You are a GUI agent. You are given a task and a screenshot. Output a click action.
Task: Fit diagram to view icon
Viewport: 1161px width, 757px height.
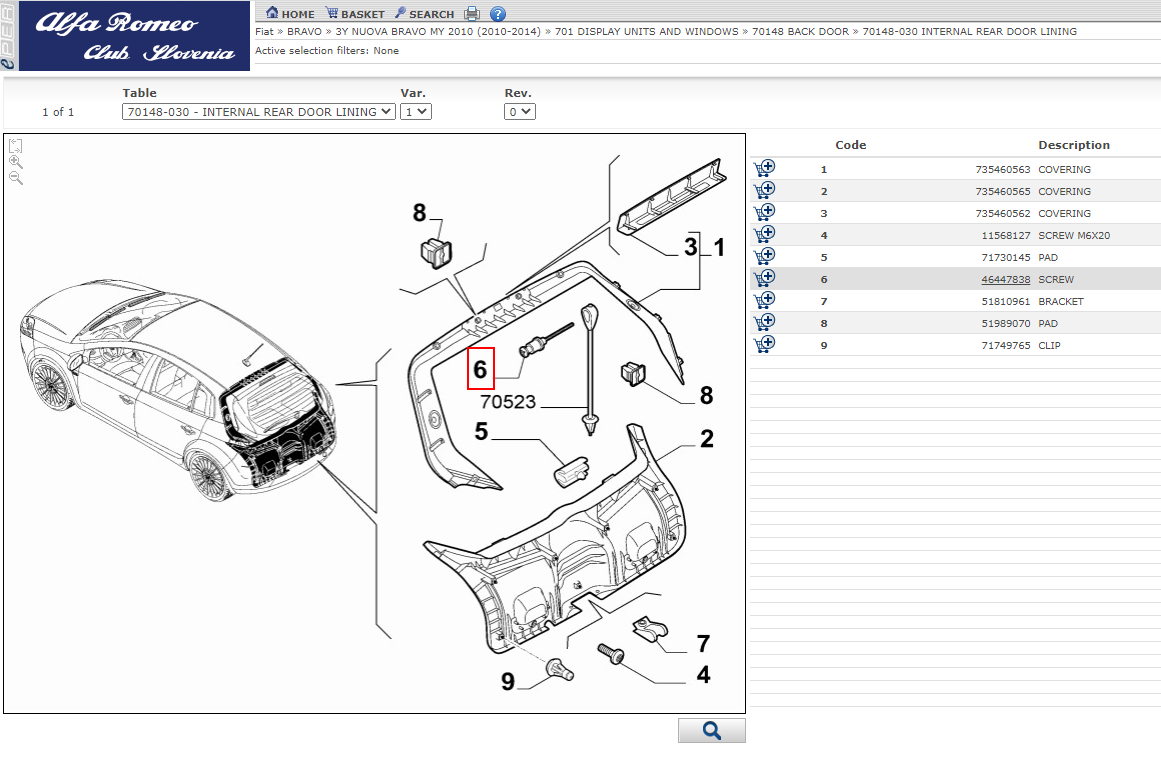coord(15,145)
